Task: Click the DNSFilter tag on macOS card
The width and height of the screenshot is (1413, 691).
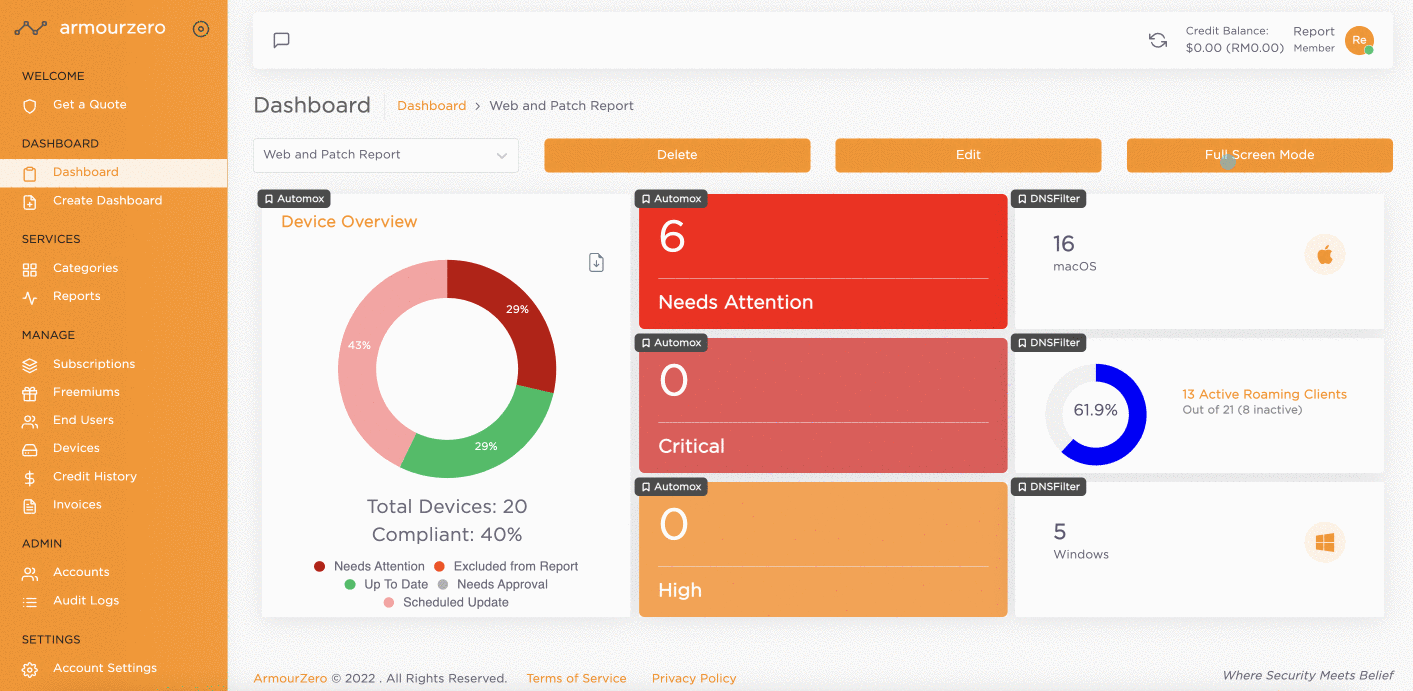Action: [x=1049, y=199]
